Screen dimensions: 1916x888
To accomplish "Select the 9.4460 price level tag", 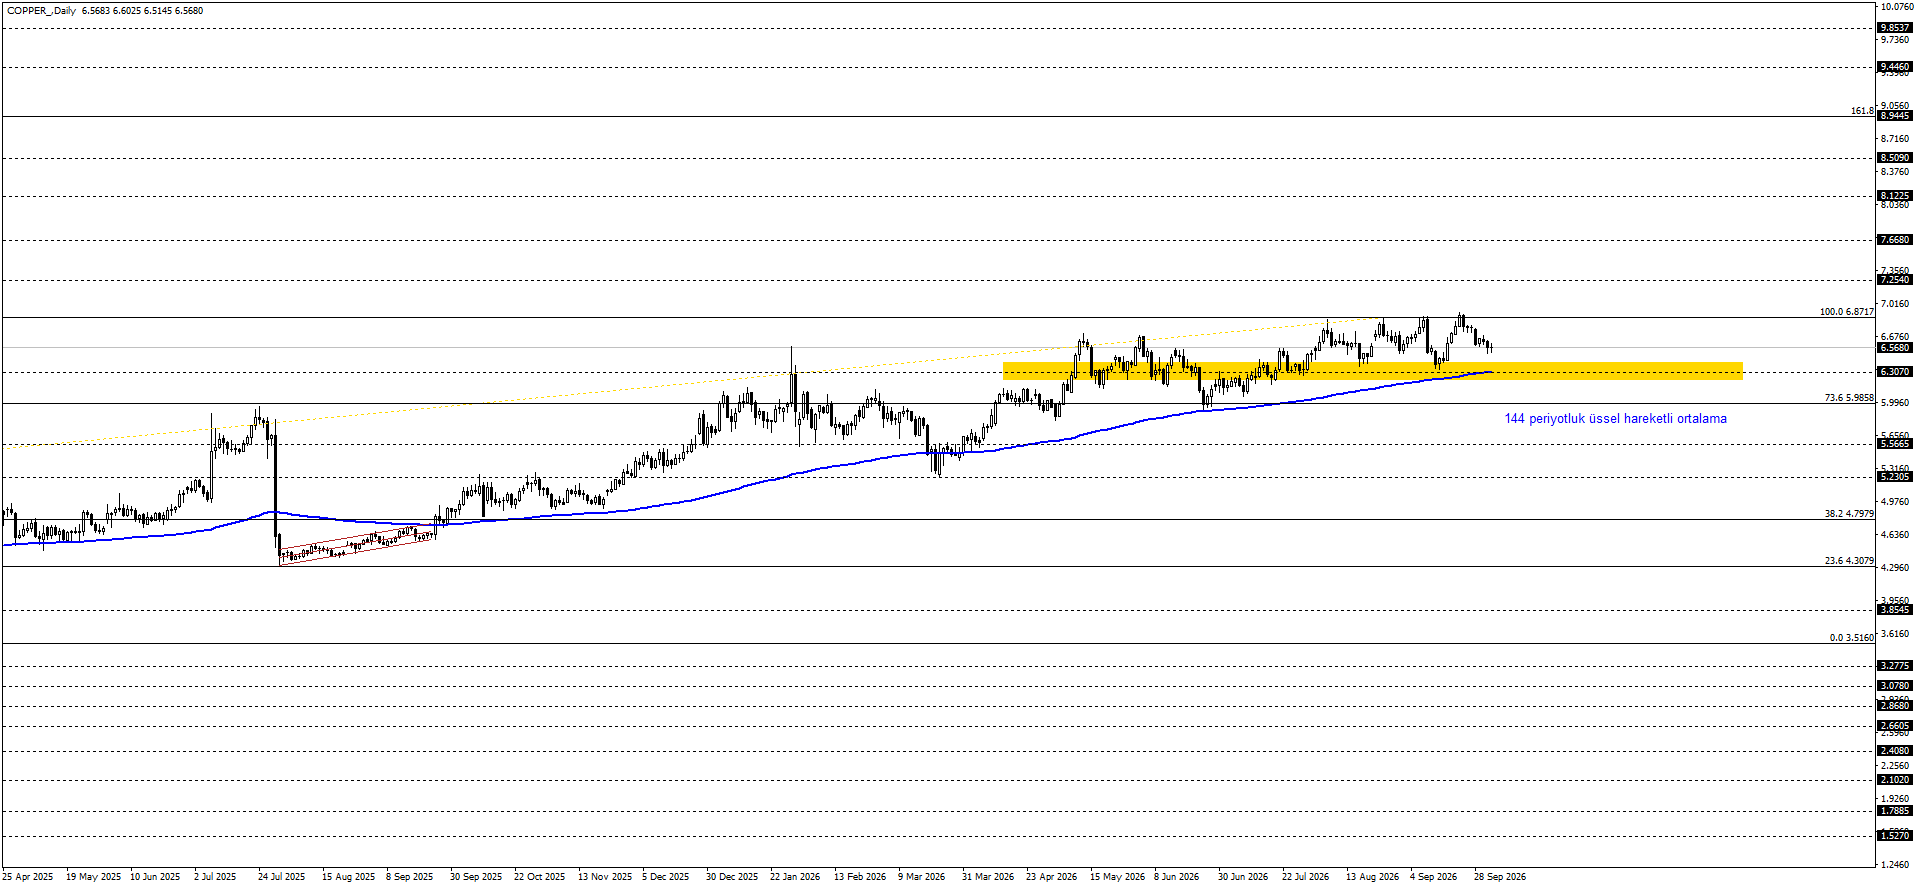I will point(1895,67).
